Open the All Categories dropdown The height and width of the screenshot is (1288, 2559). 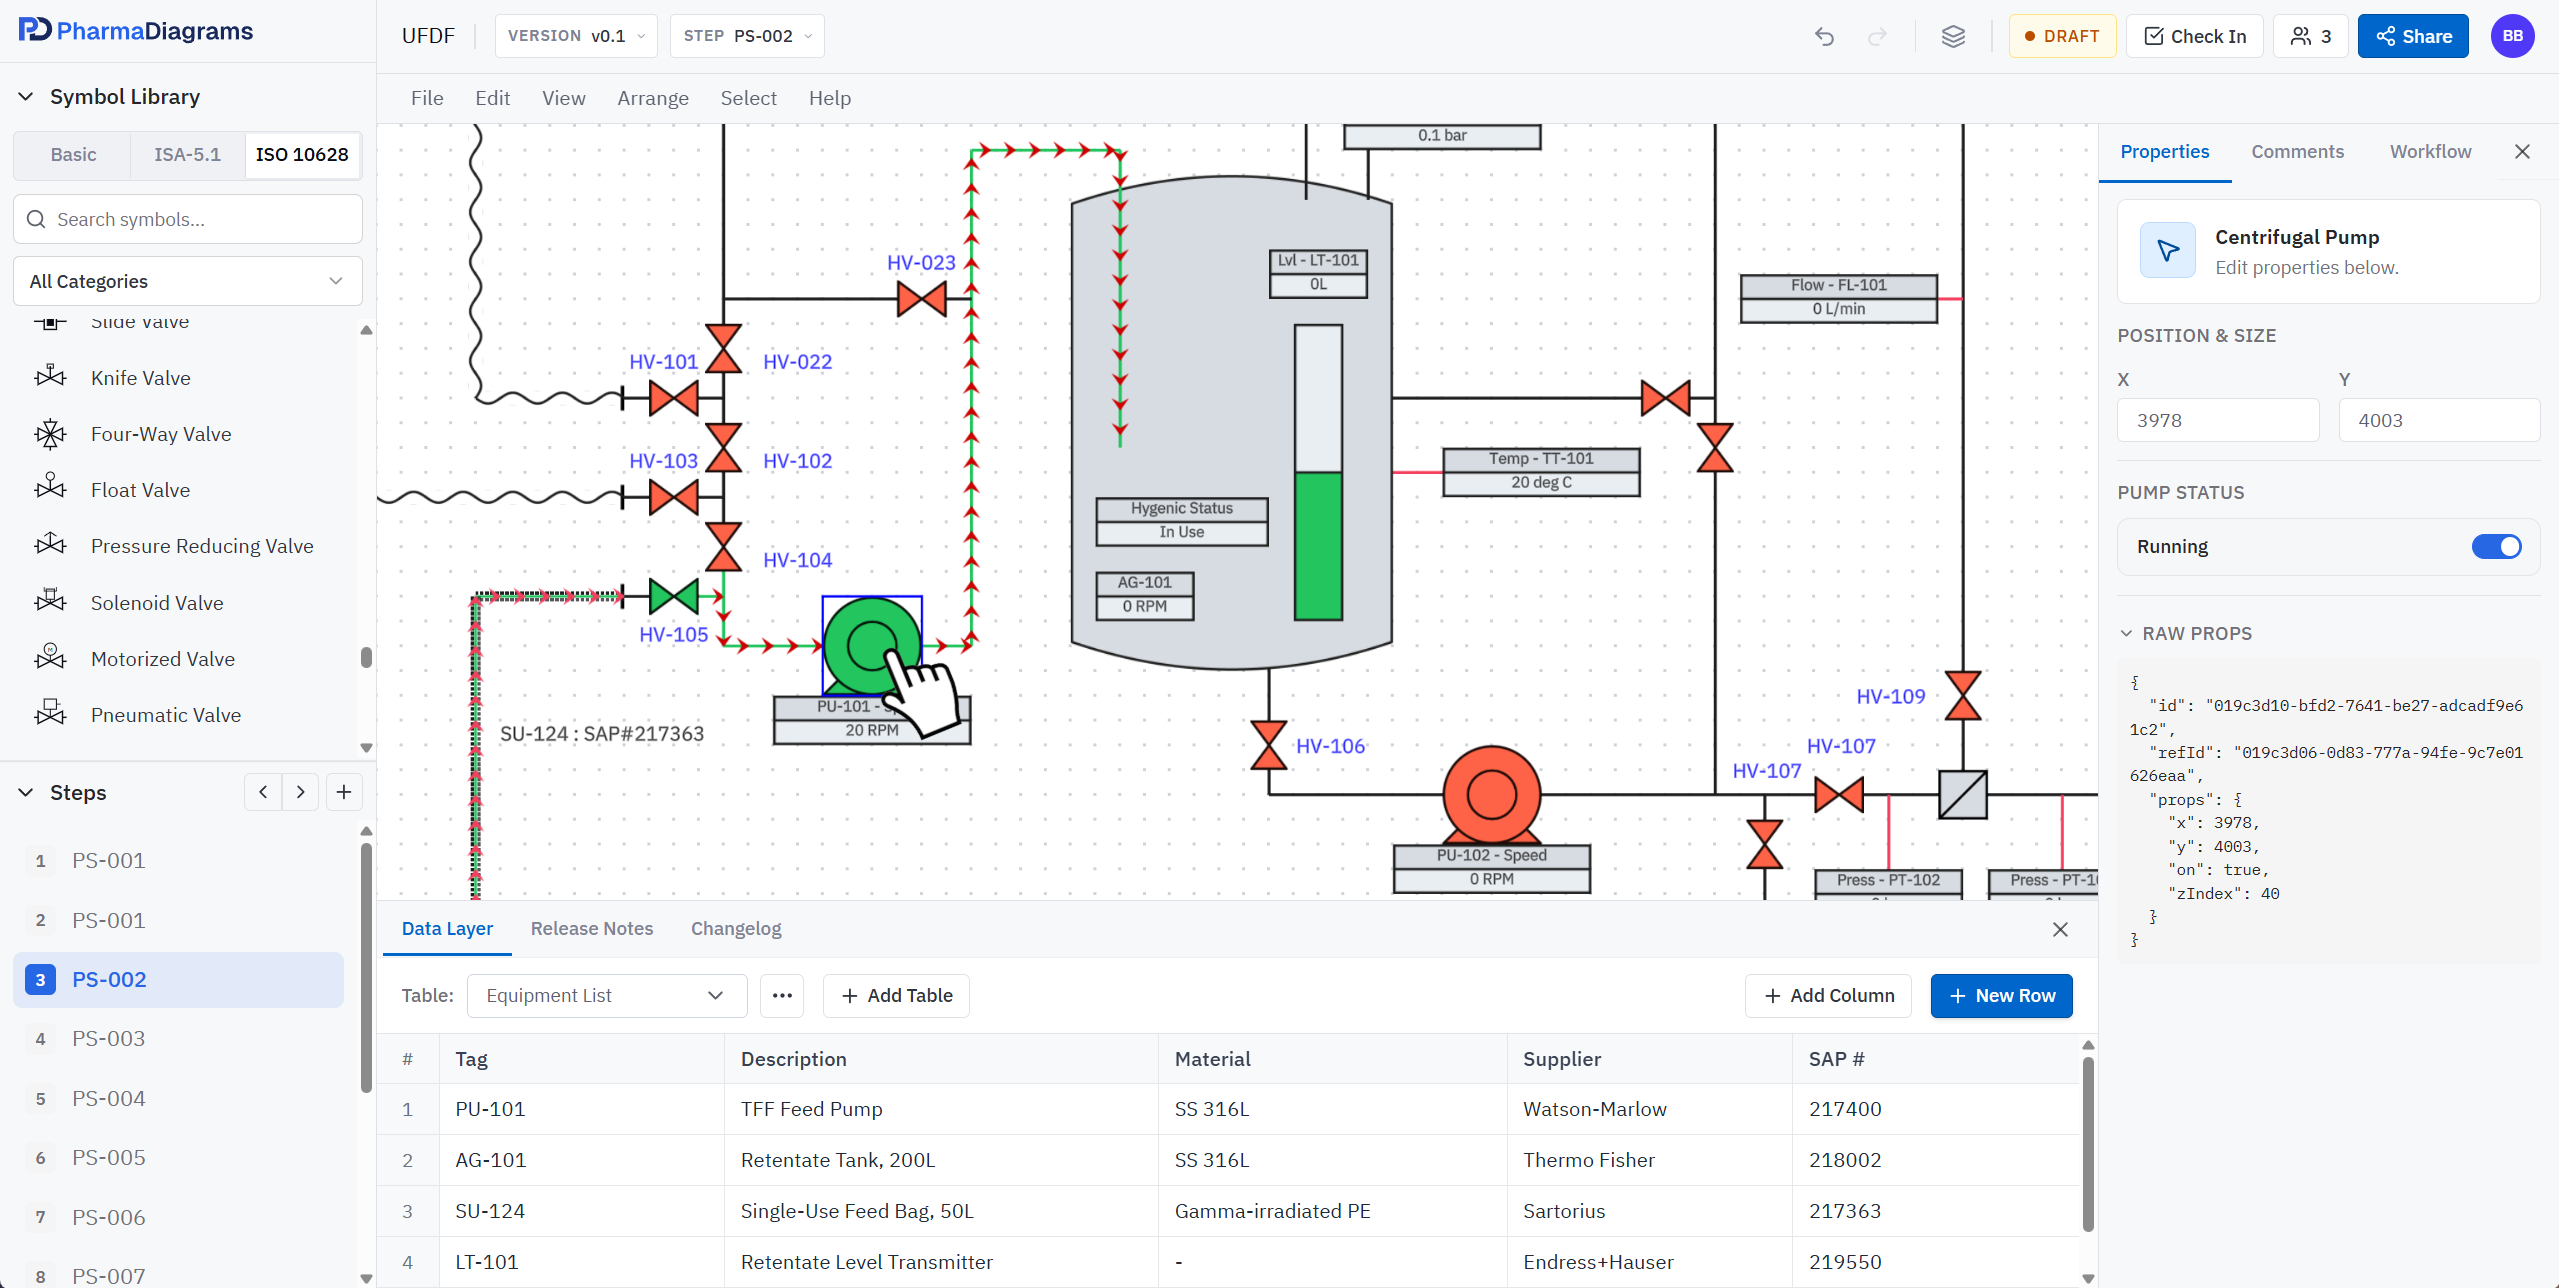click(x=187, y=281)
